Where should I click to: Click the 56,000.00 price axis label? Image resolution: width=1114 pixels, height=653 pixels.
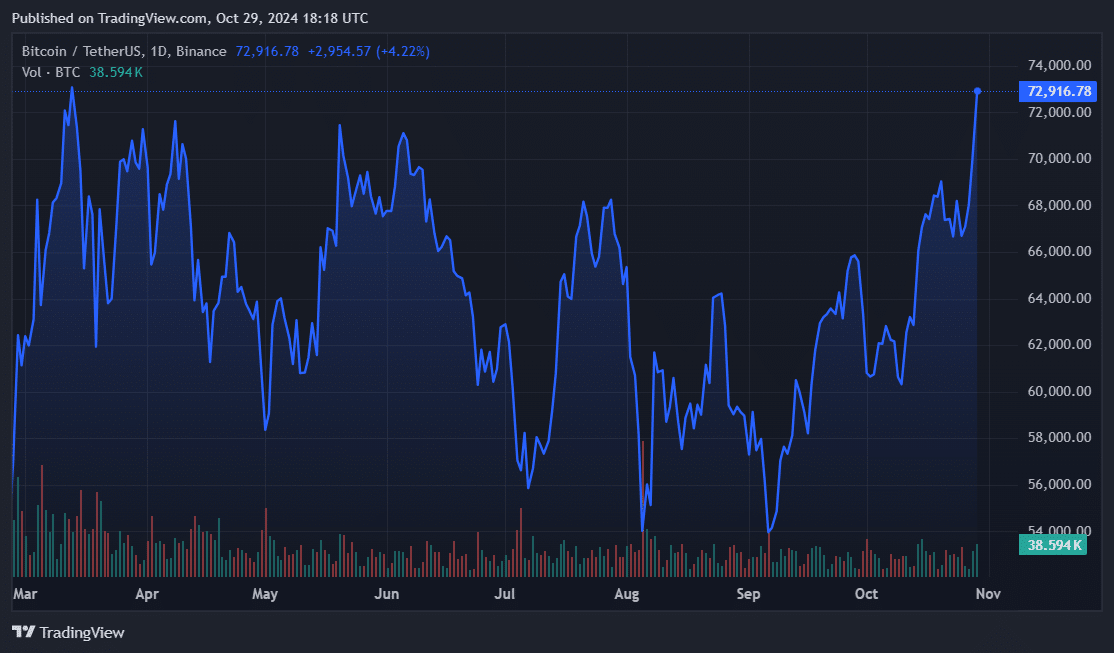tap(1059, 485)
